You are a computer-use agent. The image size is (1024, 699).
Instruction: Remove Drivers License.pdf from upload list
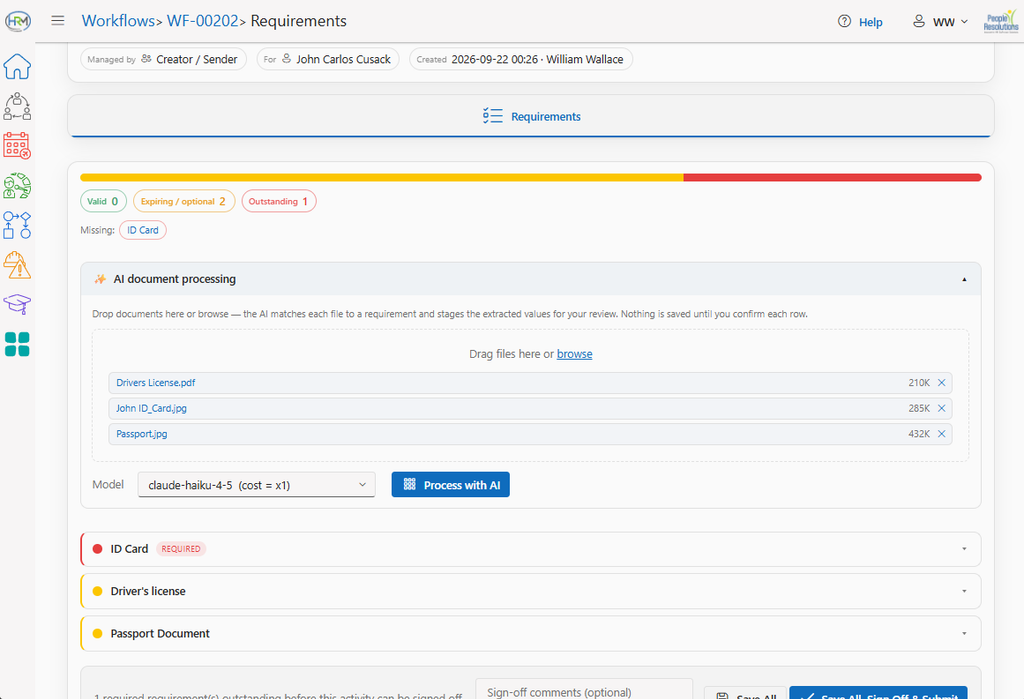point(941,383)
